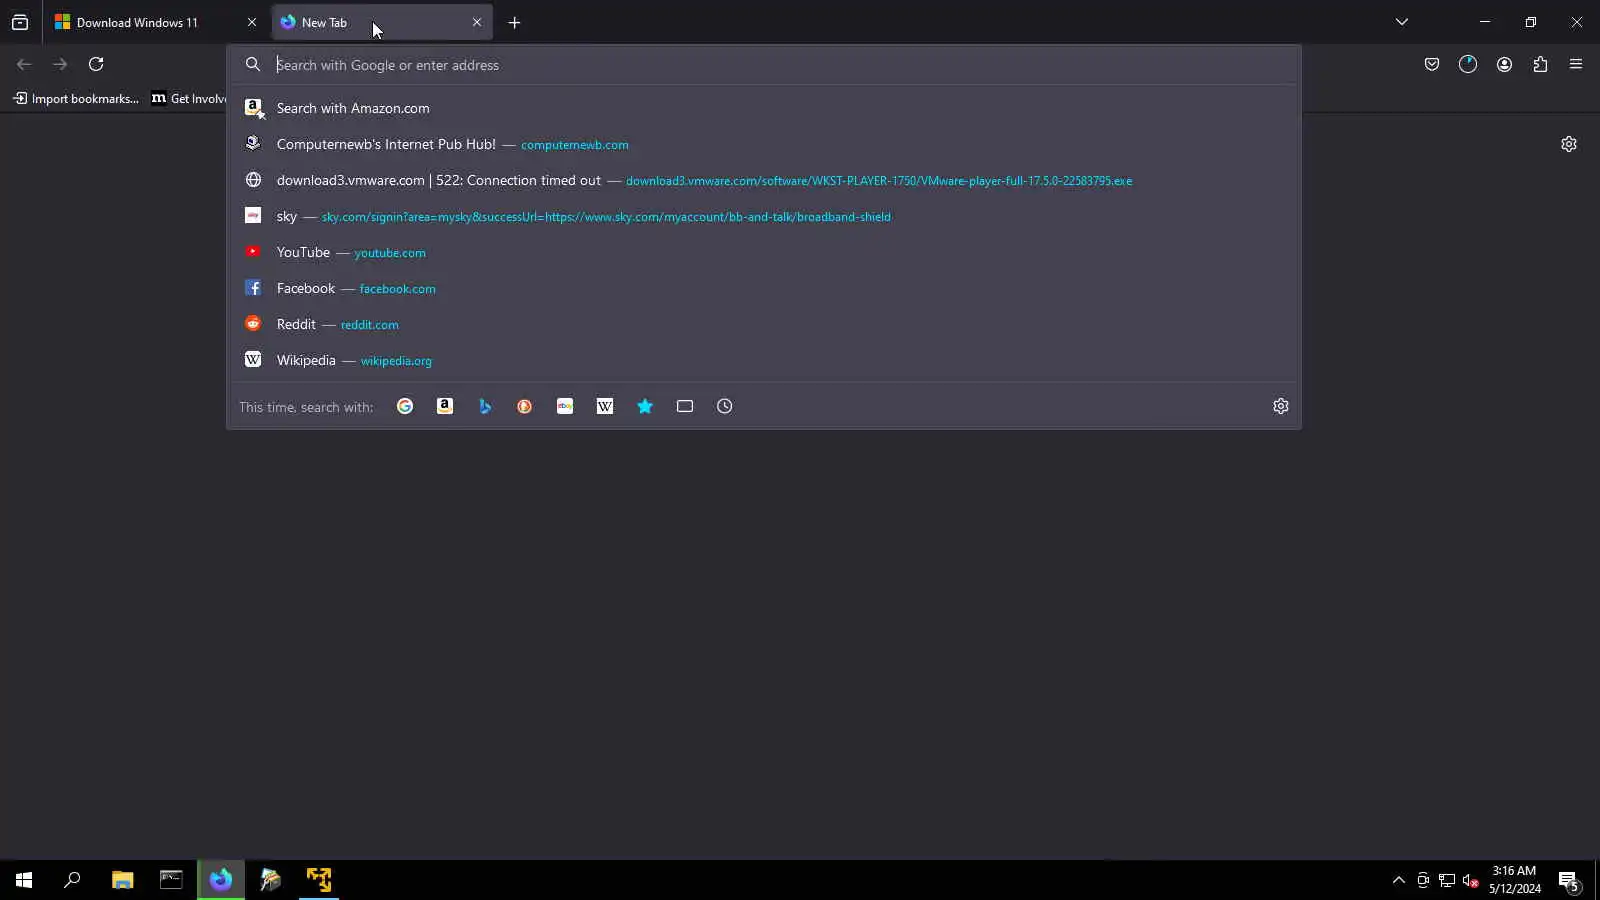Open Computernewb's Internet Pub Hub suggestion
The width and height of the screenshot is (1600, 900).
click(764, 144)
